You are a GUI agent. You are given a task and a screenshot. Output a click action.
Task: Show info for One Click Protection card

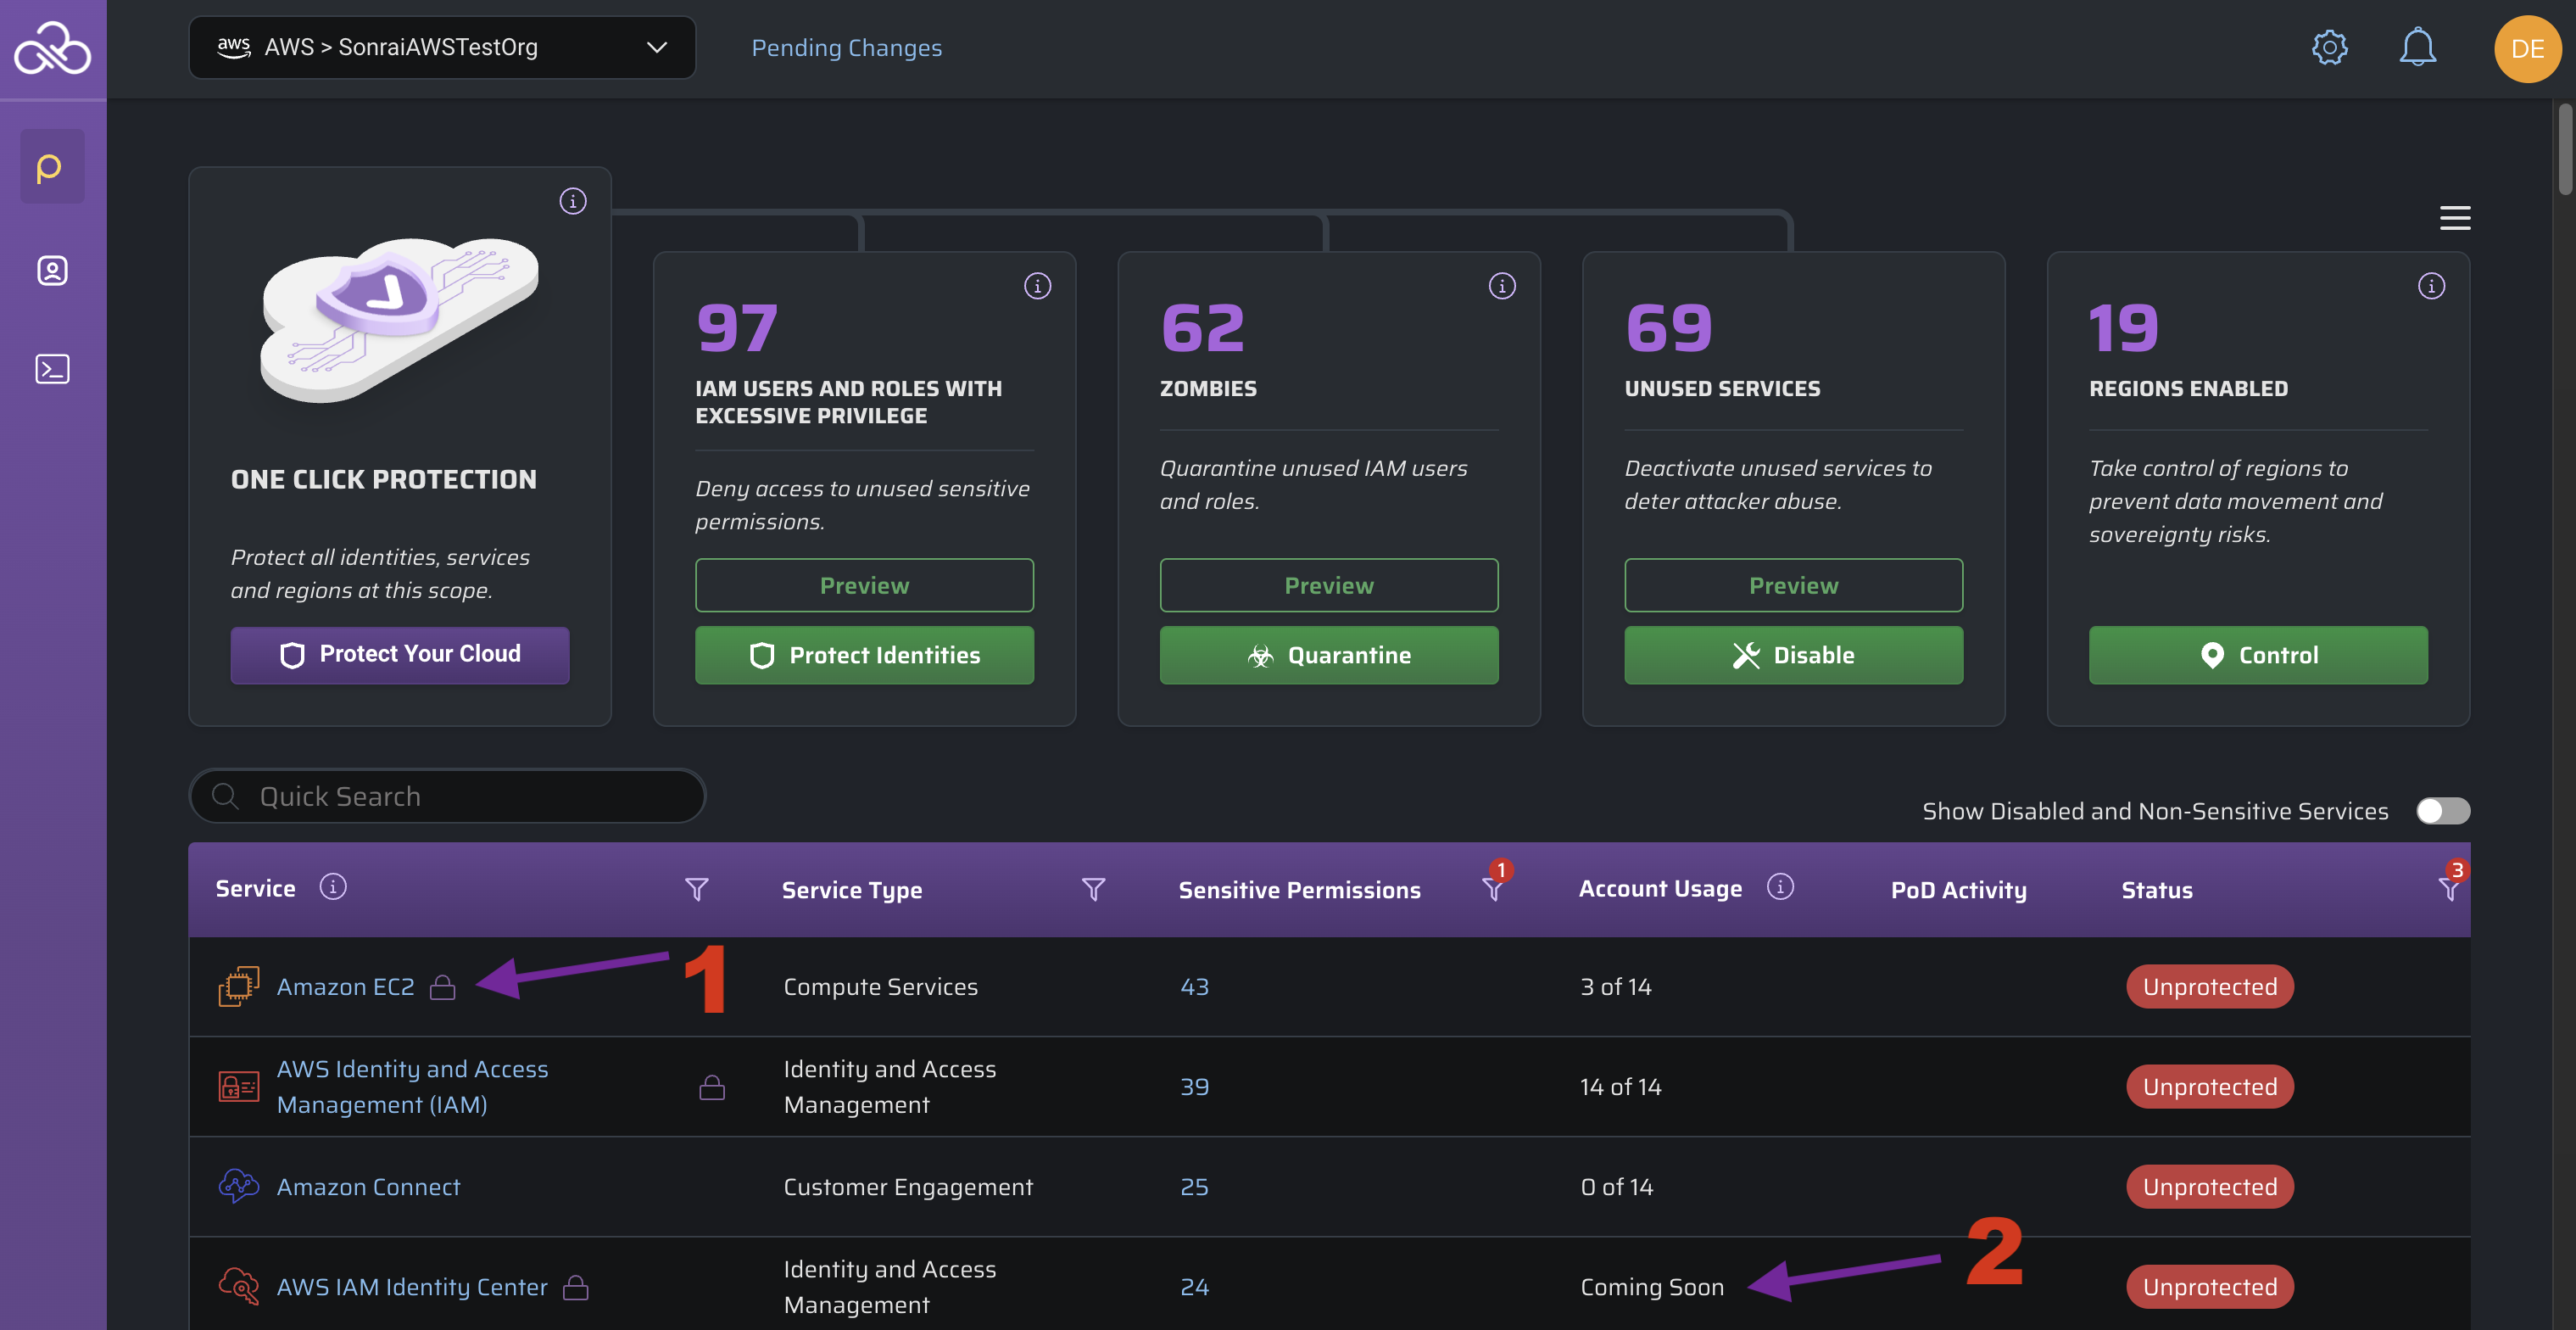[x=572, y=201]
